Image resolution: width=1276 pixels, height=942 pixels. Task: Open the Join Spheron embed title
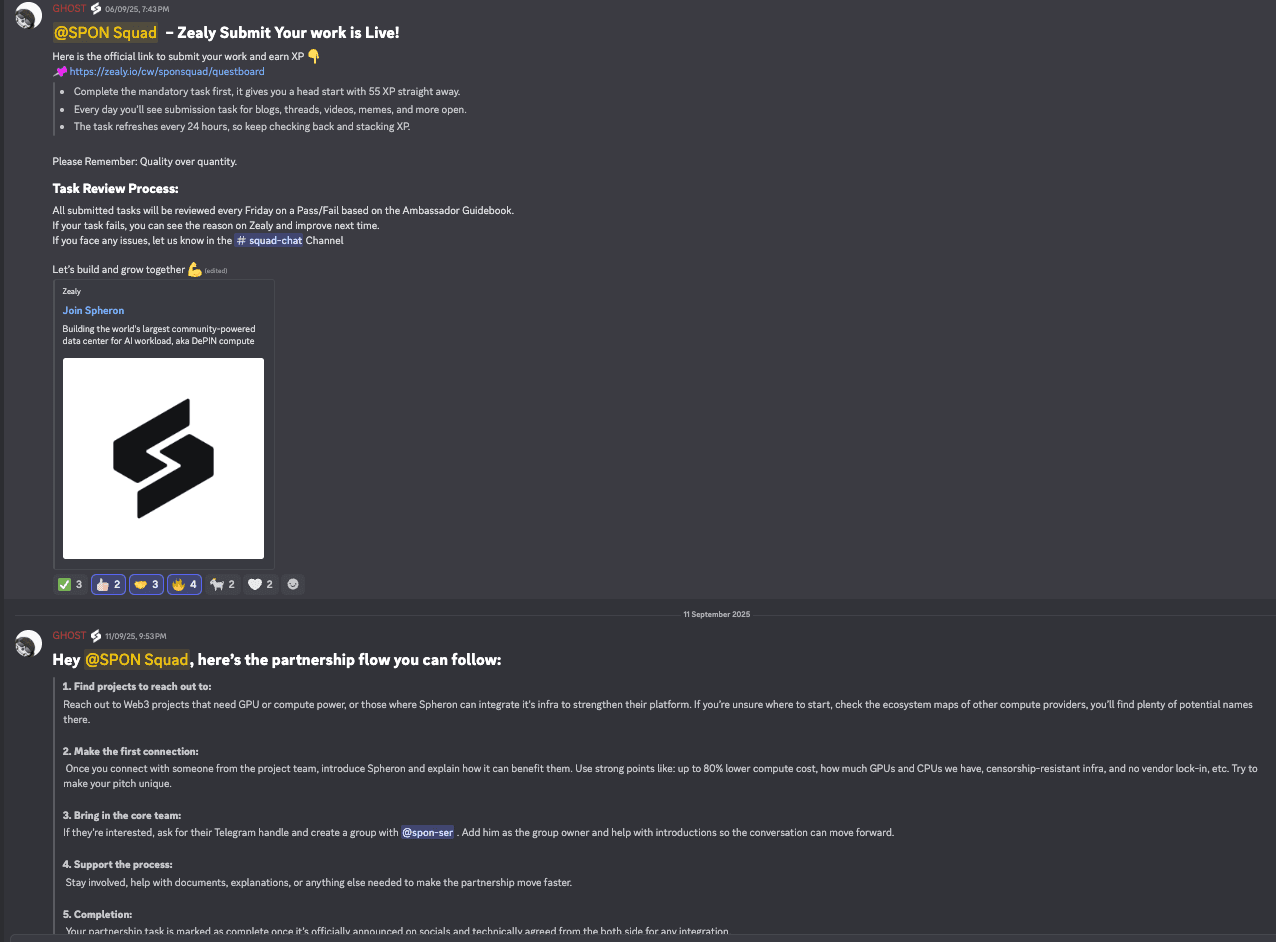93,310
